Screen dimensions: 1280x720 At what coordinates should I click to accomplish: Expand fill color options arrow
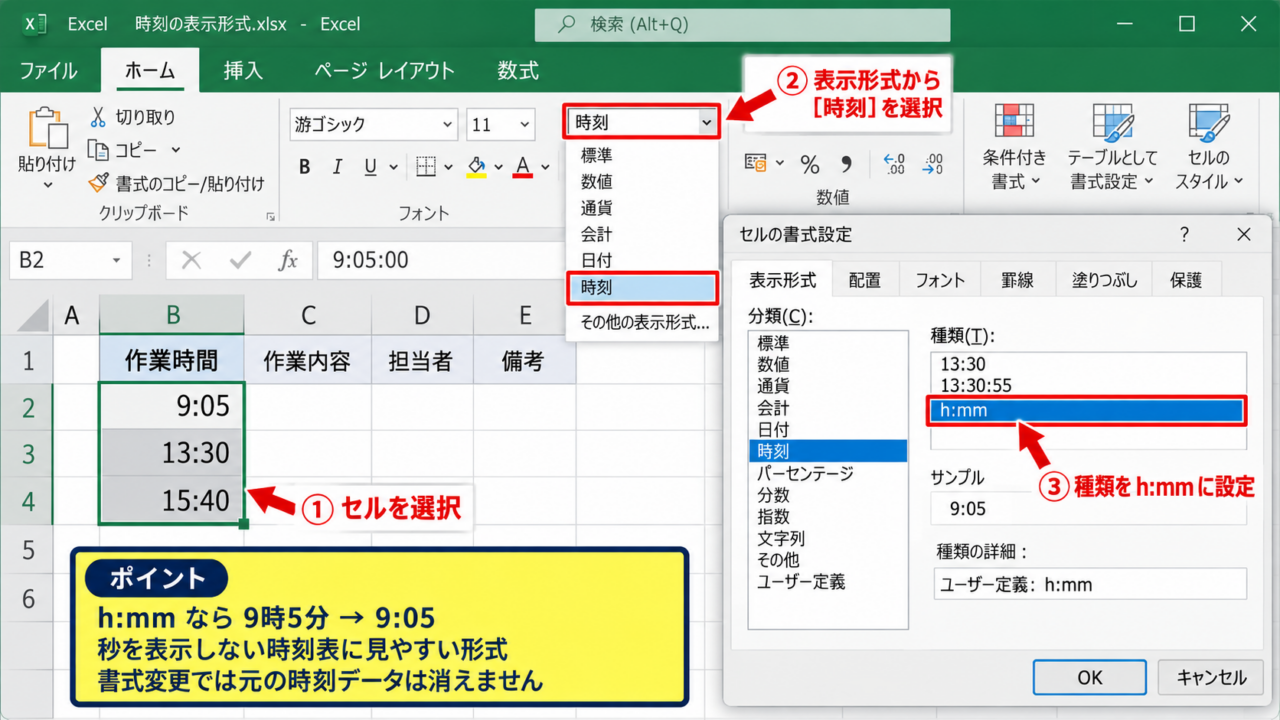pyautogui.click(x=499, y=167)
